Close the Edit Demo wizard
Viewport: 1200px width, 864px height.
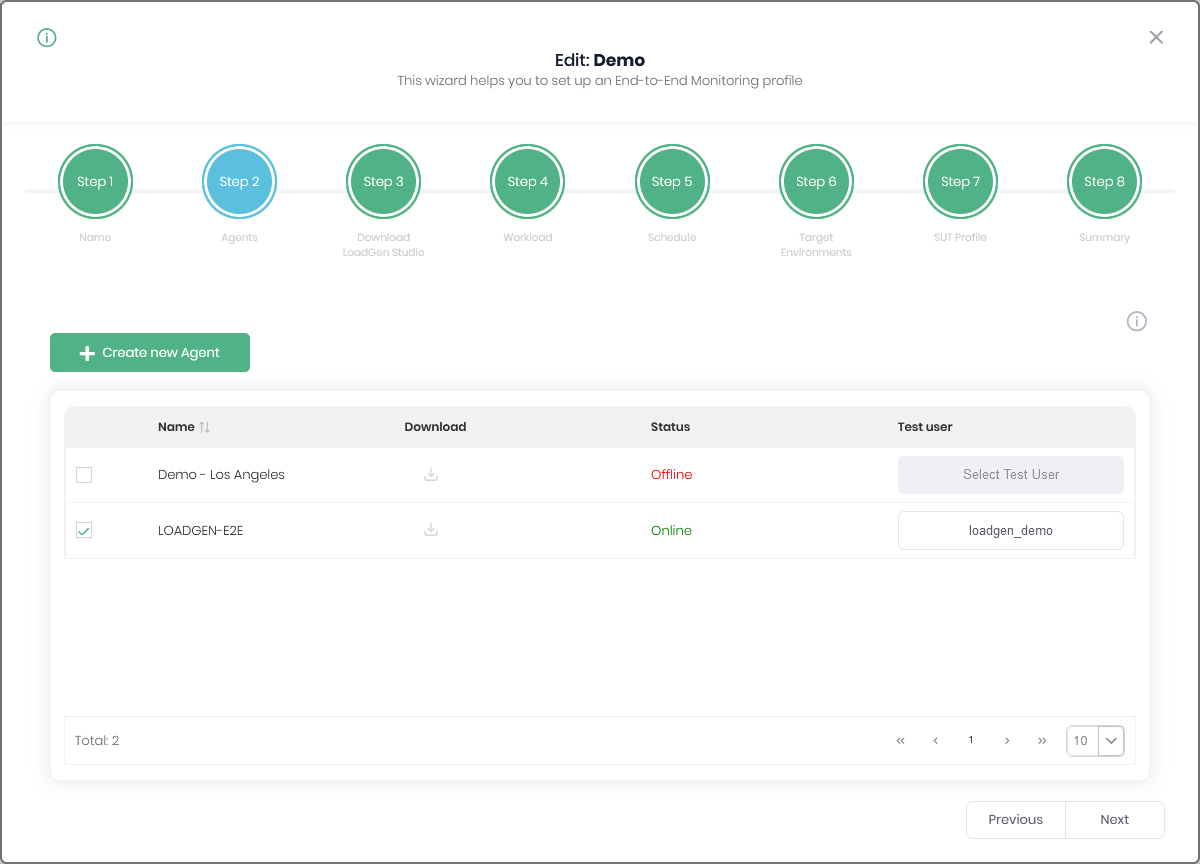pos(1156,37)
